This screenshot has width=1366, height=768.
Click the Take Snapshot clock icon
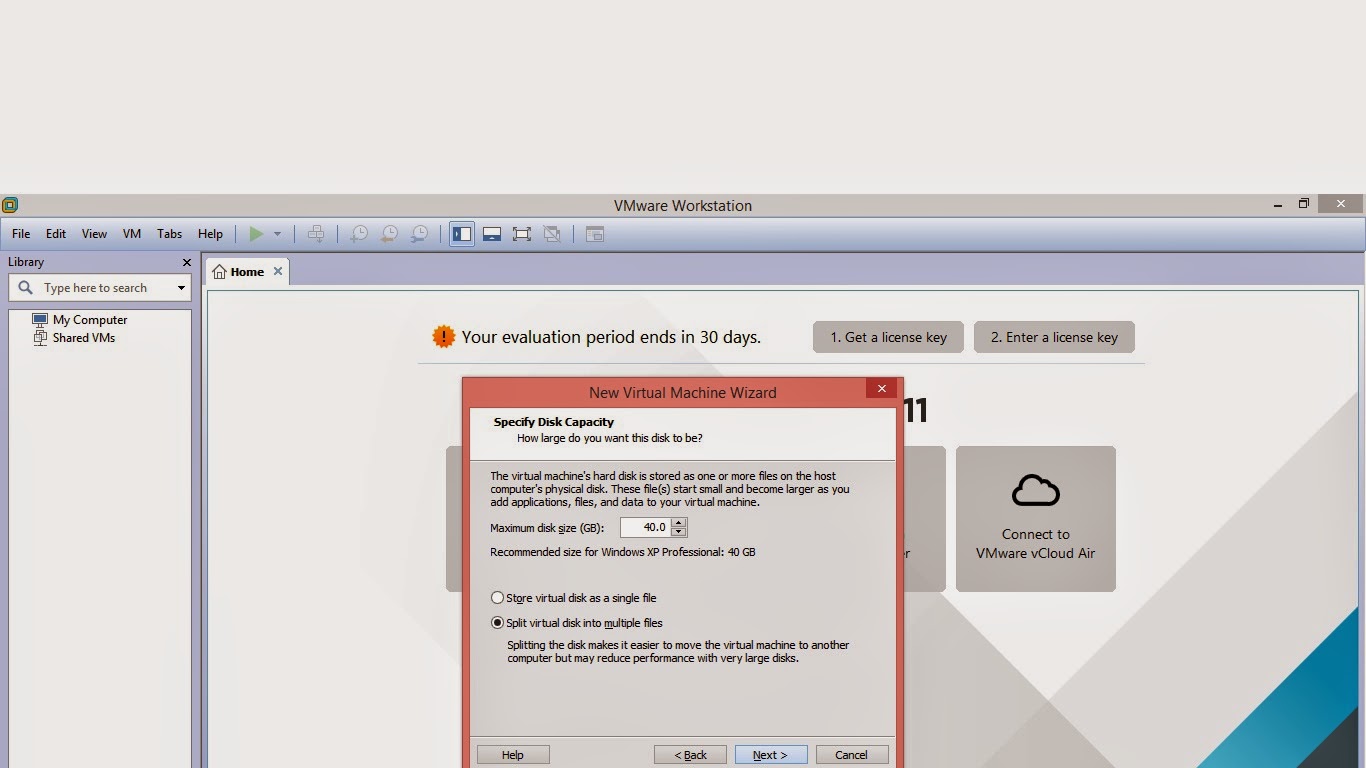pos(359,234)
